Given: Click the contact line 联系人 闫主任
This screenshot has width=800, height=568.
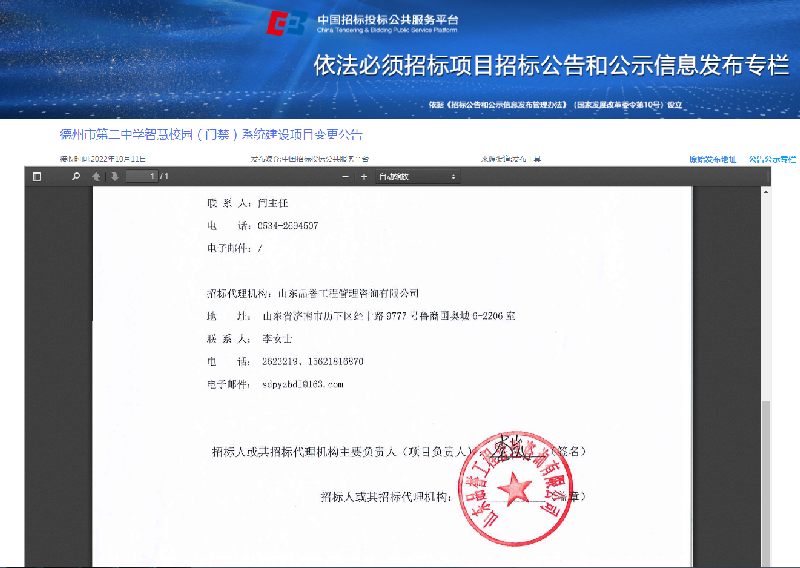Looking at the screenshot, I should [x=247, y=203].
